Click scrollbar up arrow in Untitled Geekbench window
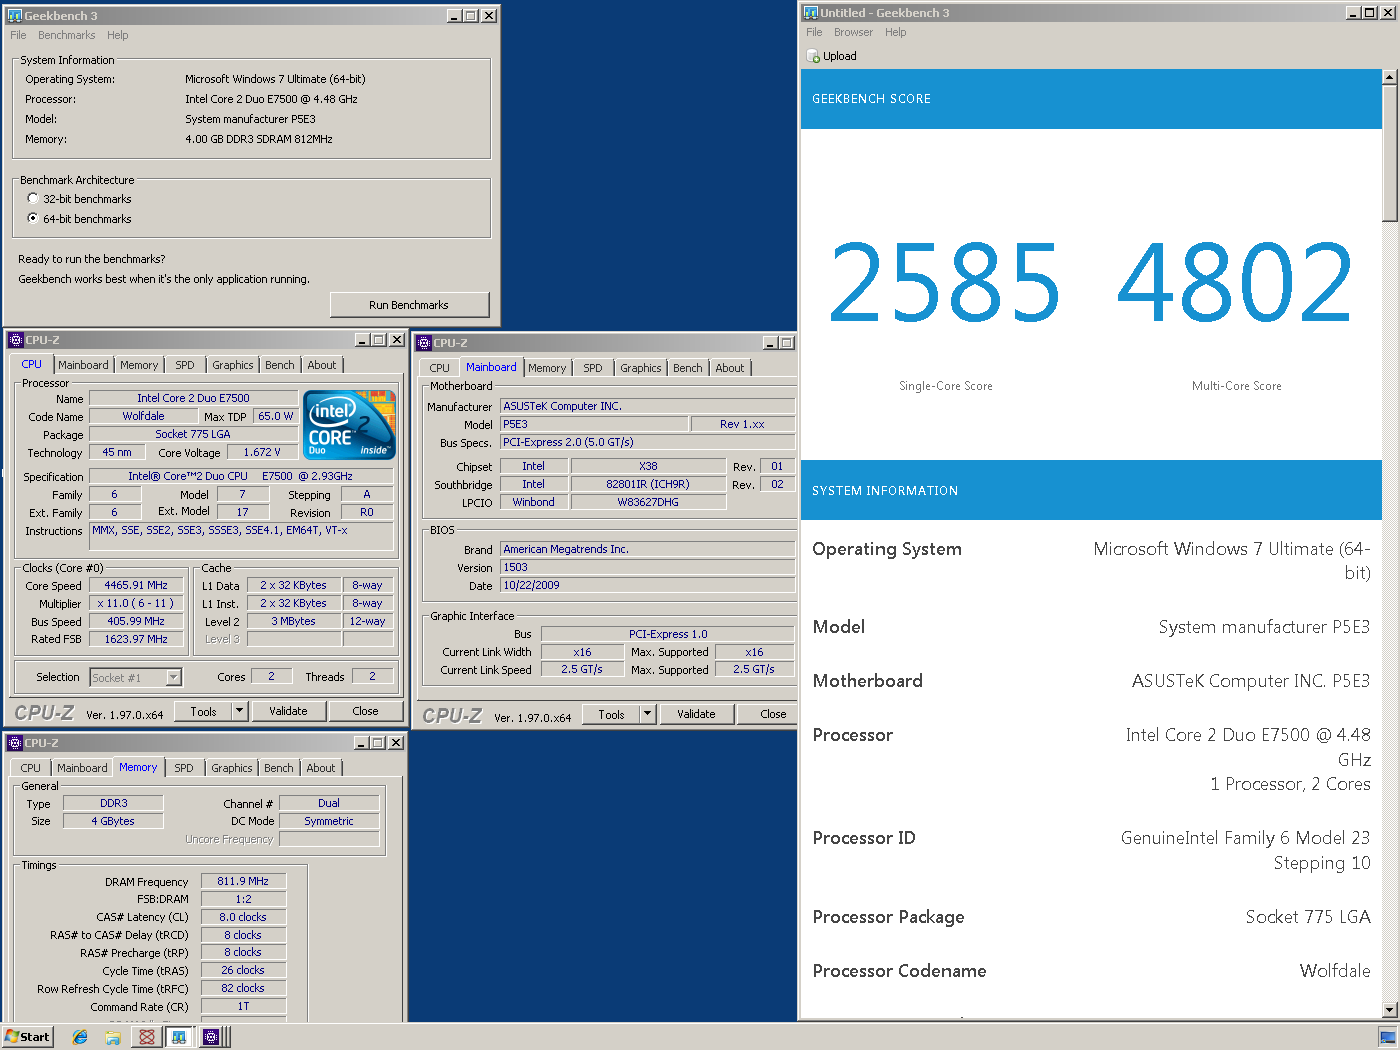Screen dimensions: 1400x1050 [x=1389, y=77]
